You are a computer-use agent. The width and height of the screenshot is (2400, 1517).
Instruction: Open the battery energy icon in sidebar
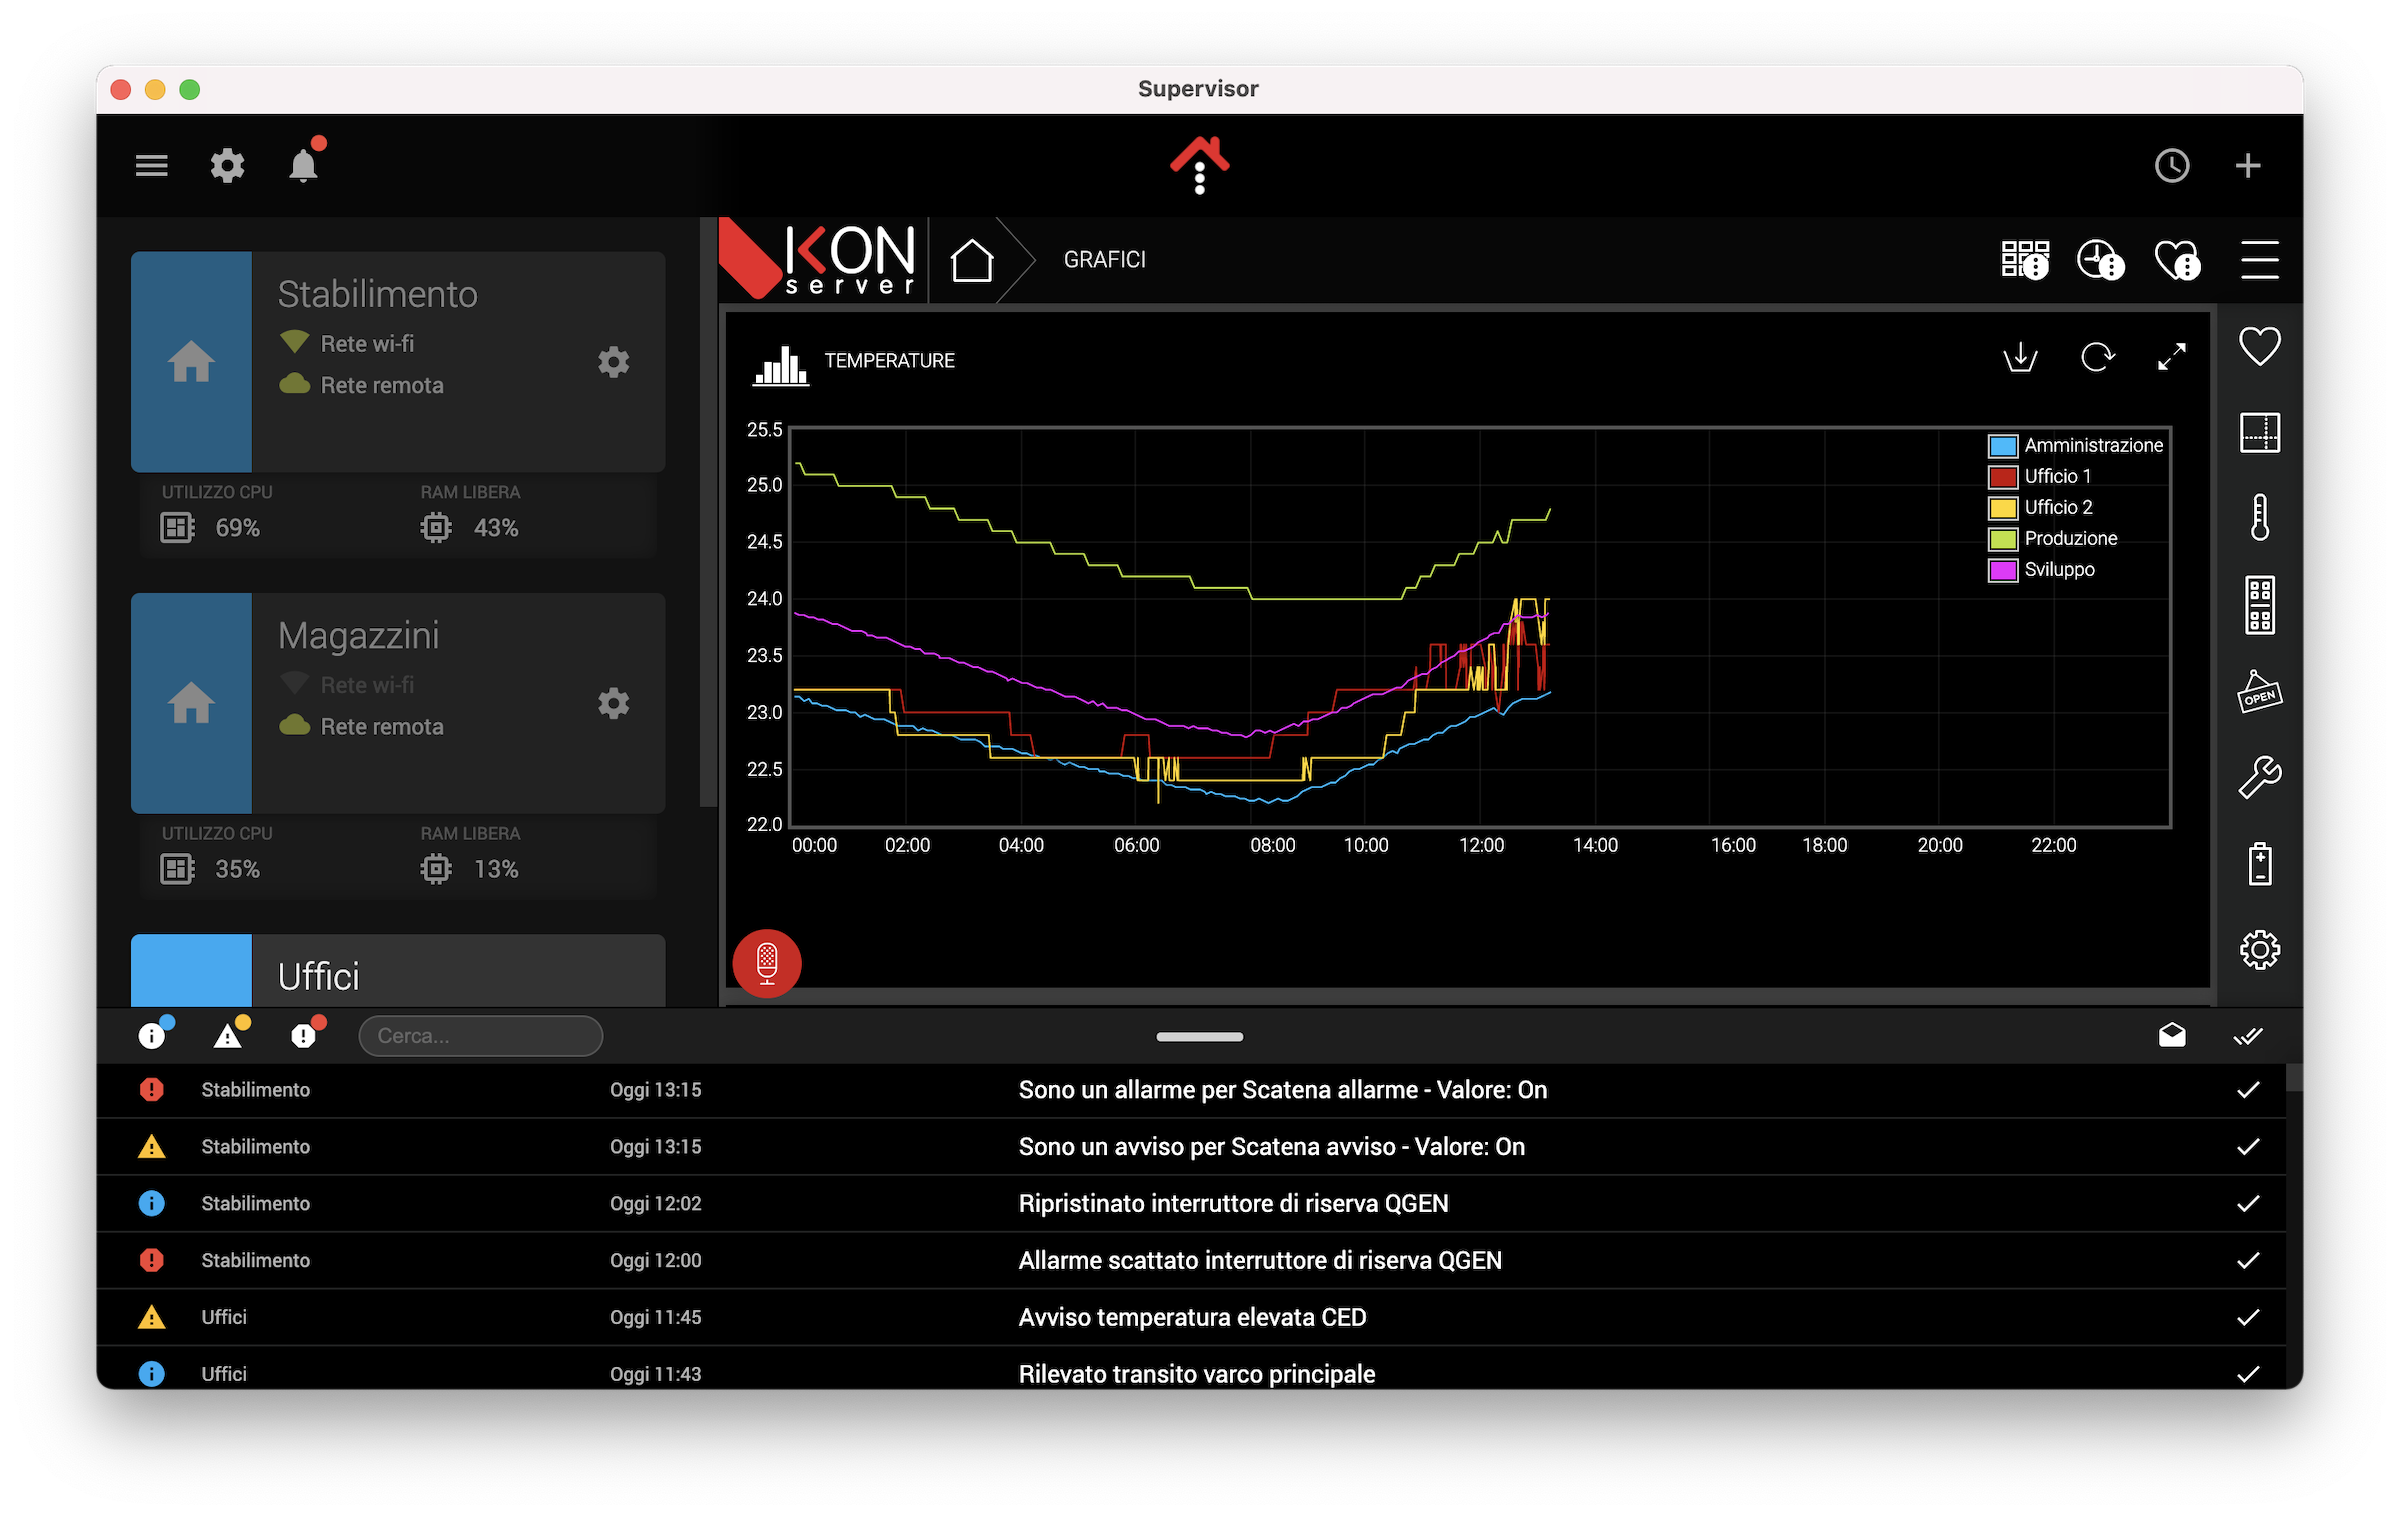point(2259,863)
